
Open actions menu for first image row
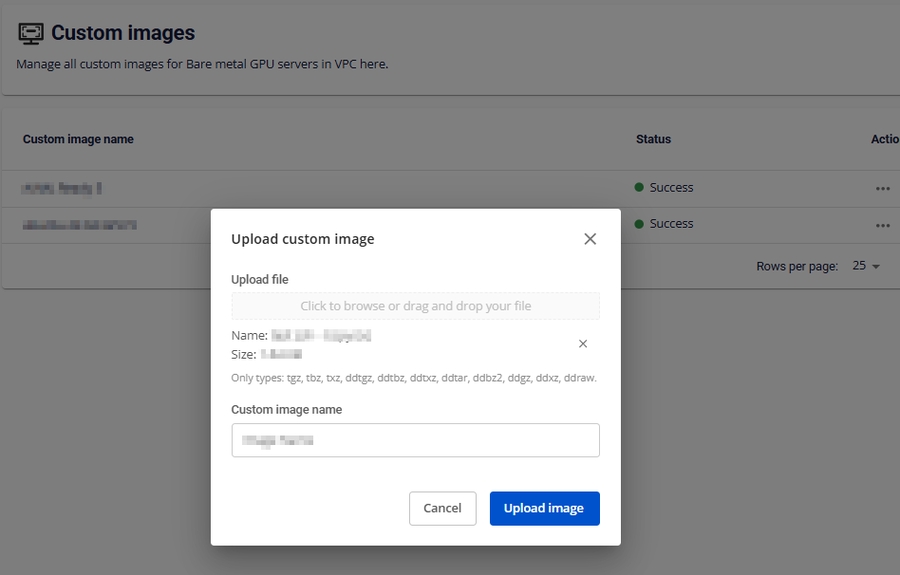tap(882, 188)
